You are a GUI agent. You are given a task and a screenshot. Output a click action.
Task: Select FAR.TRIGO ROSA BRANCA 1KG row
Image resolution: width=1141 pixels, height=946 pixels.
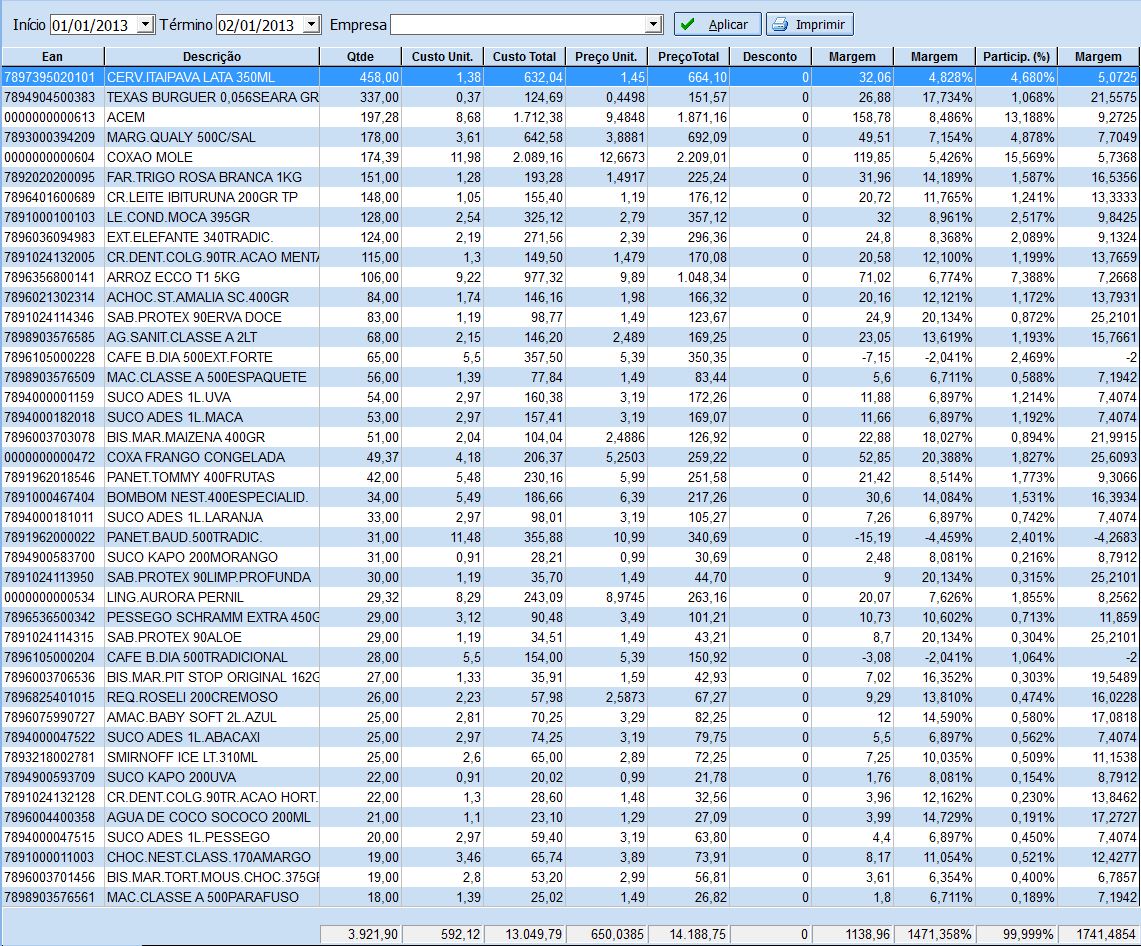pyautogui.click(x=570, y=177)
